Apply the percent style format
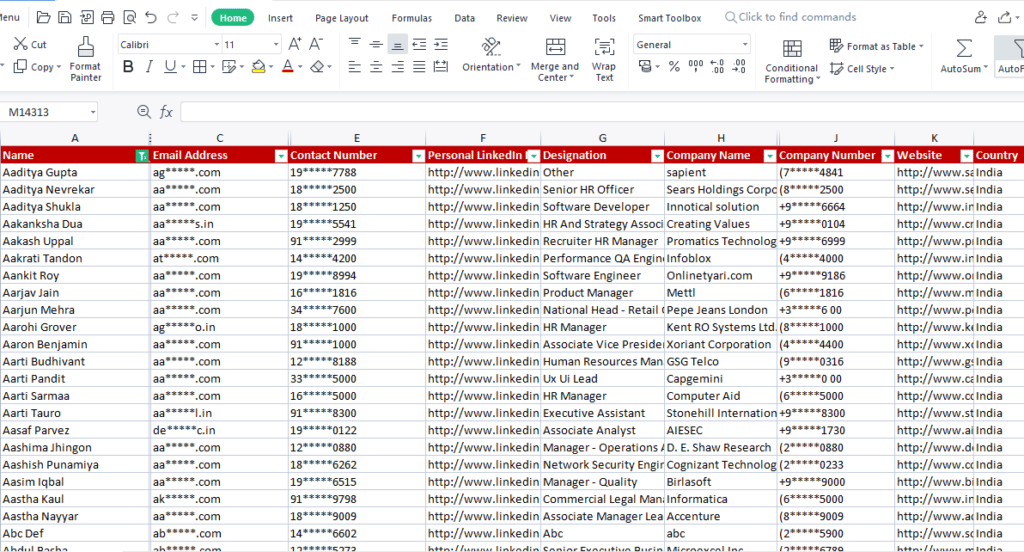The width and height of the screenshot is (1024, 552). tap(674, 67)
